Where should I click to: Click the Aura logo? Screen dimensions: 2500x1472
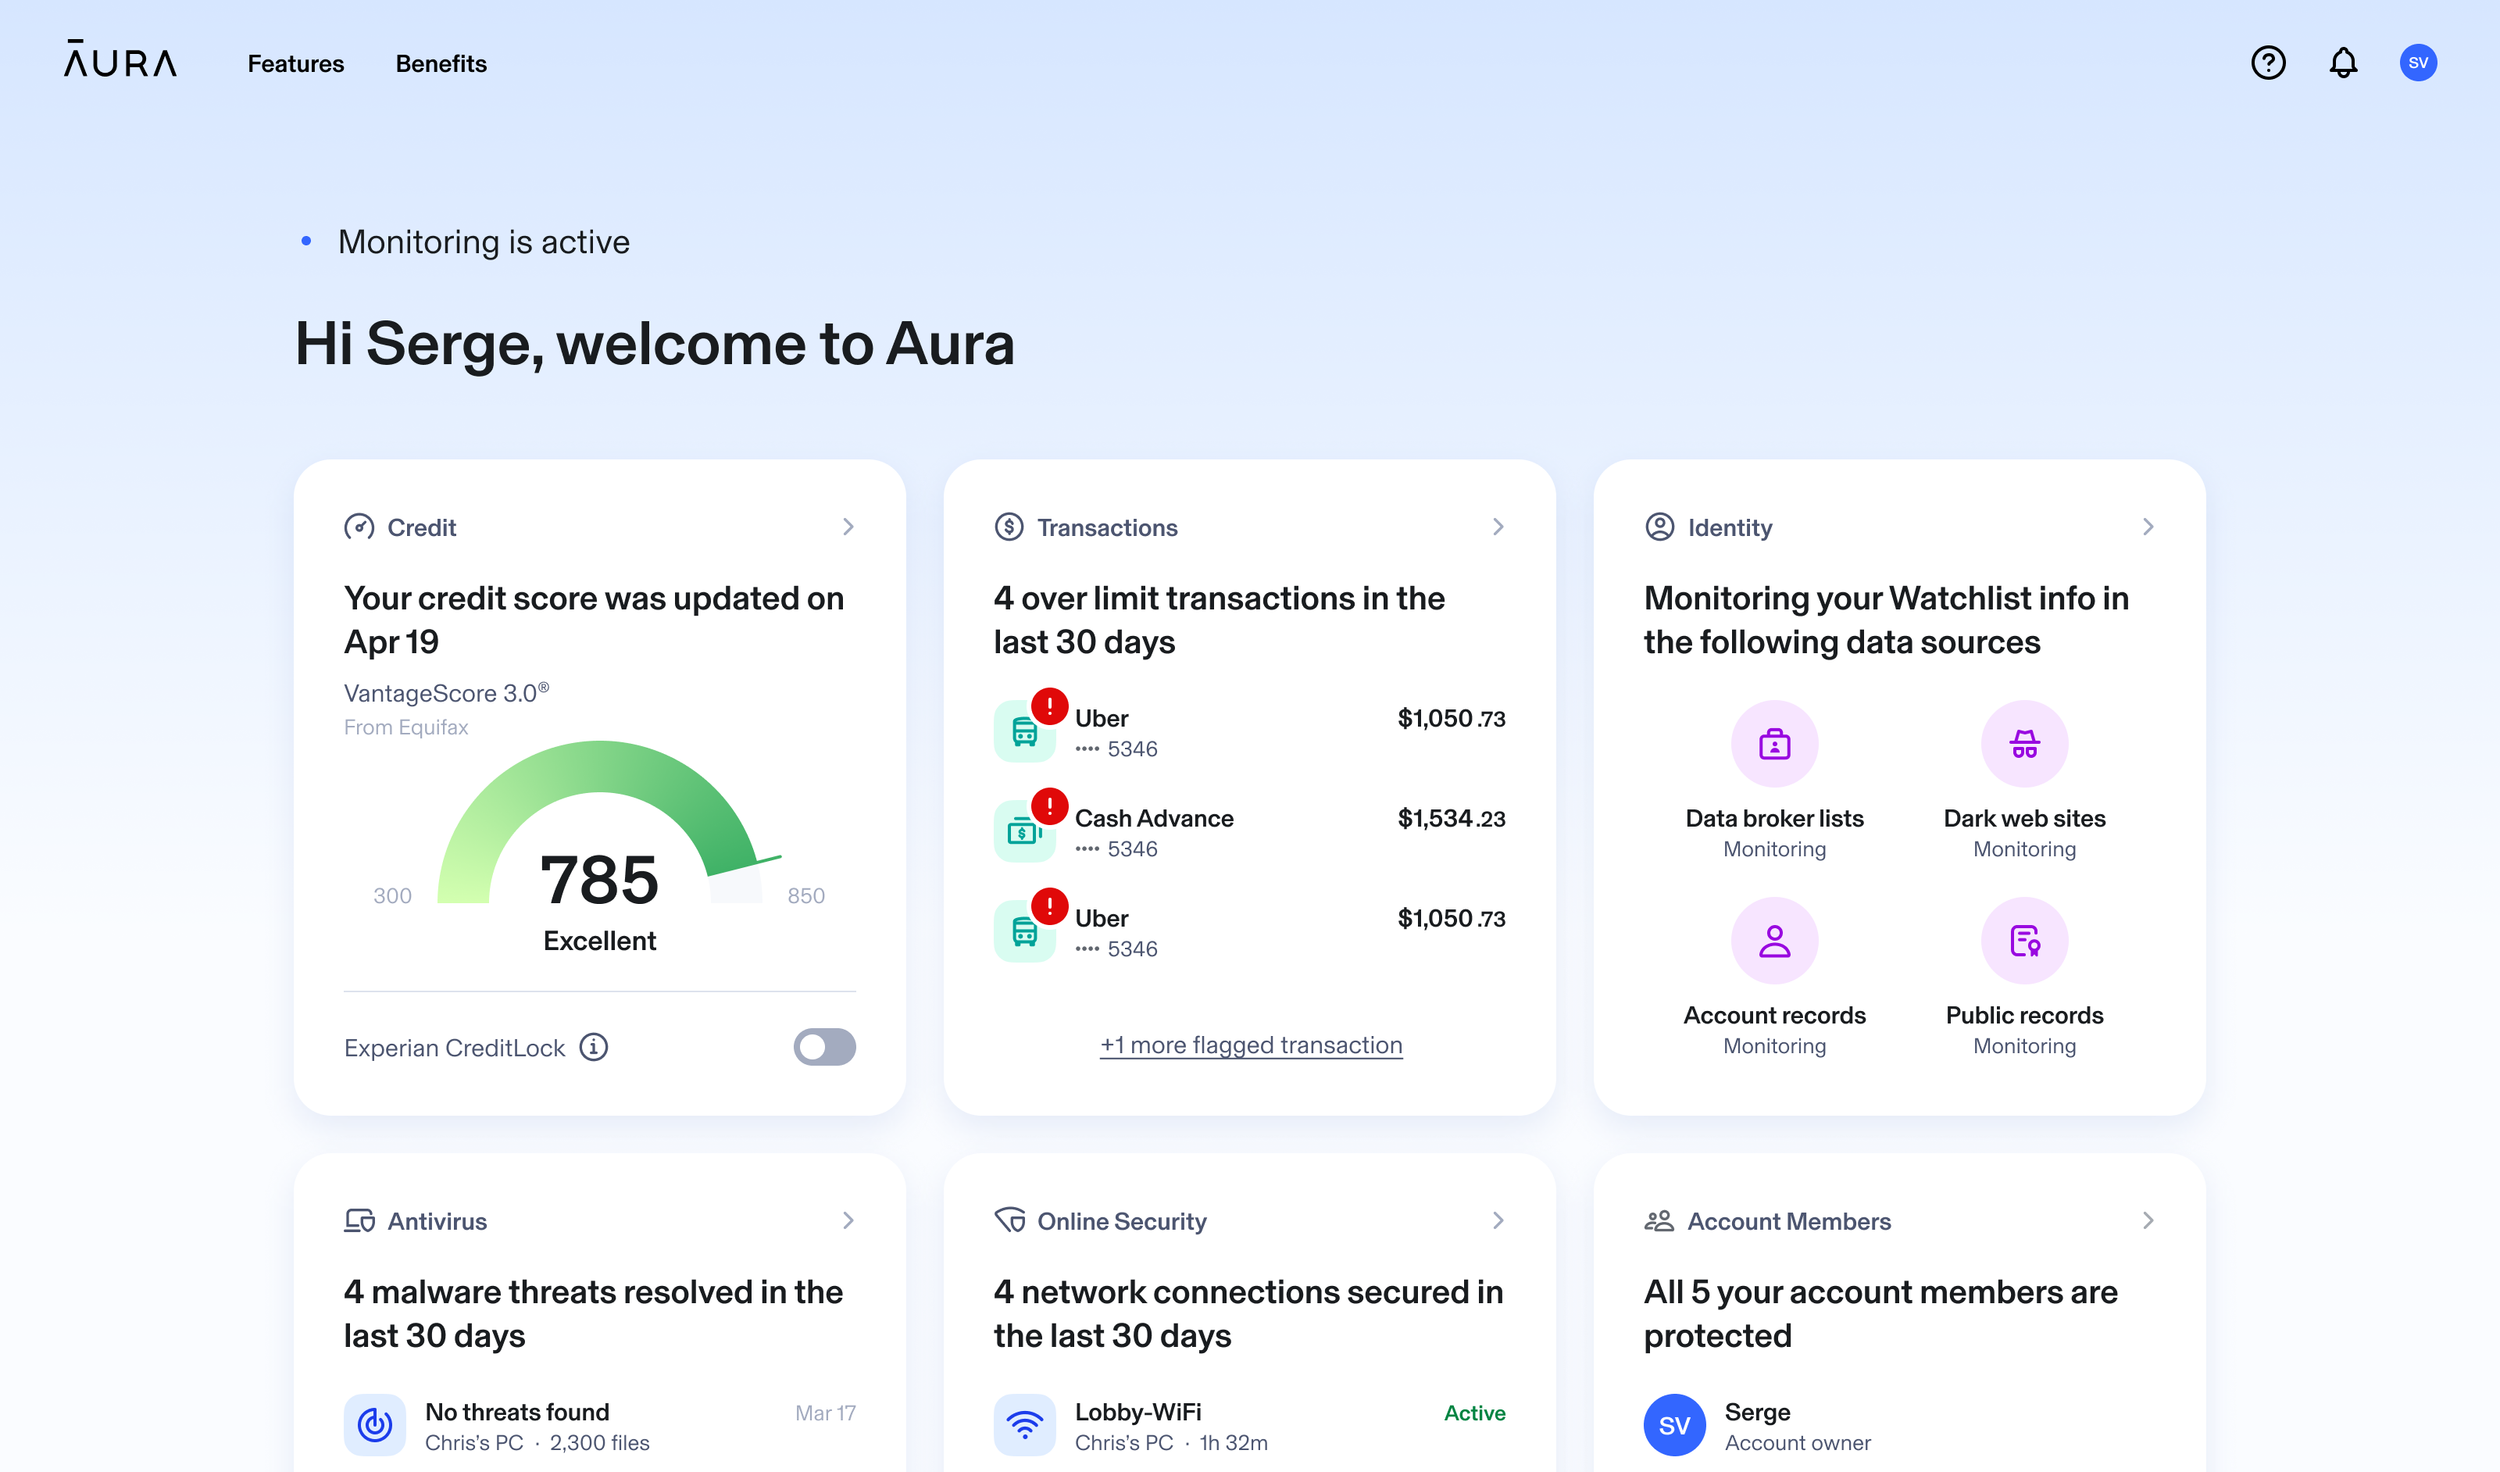tap(121, 60)
